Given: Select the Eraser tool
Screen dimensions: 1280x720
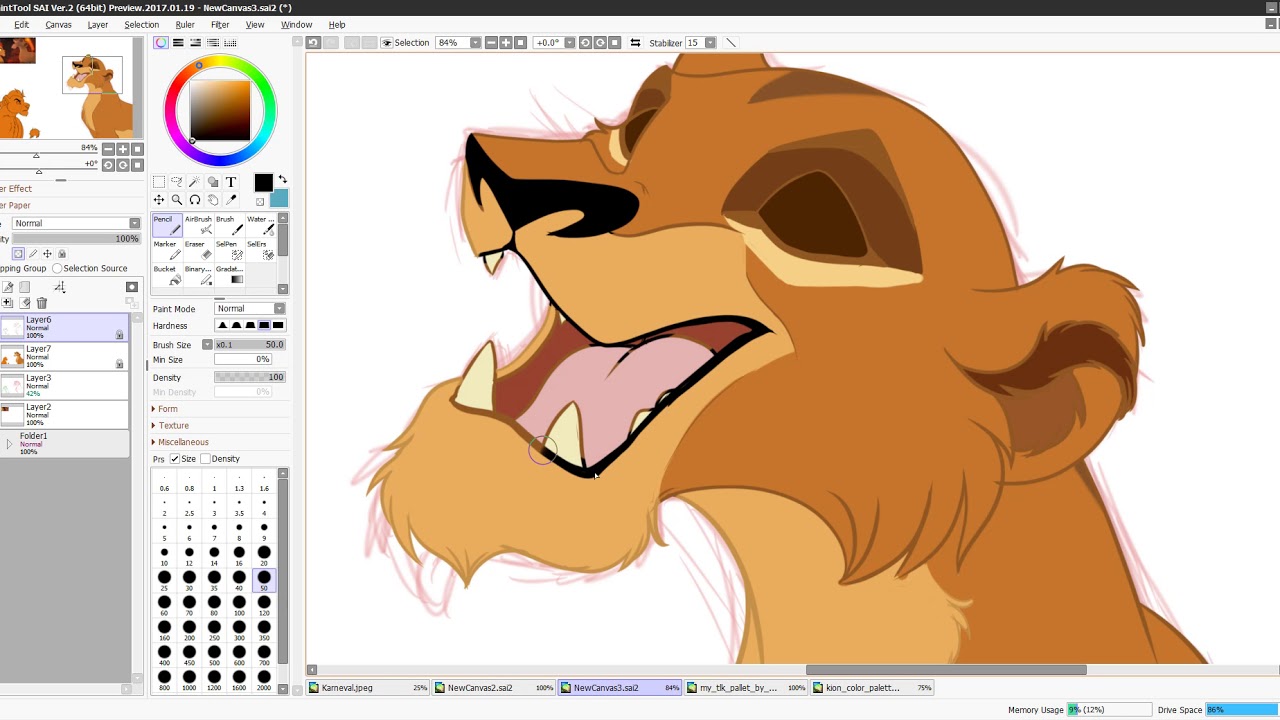Looking at the screenshot, I should [x=198, y=250].
